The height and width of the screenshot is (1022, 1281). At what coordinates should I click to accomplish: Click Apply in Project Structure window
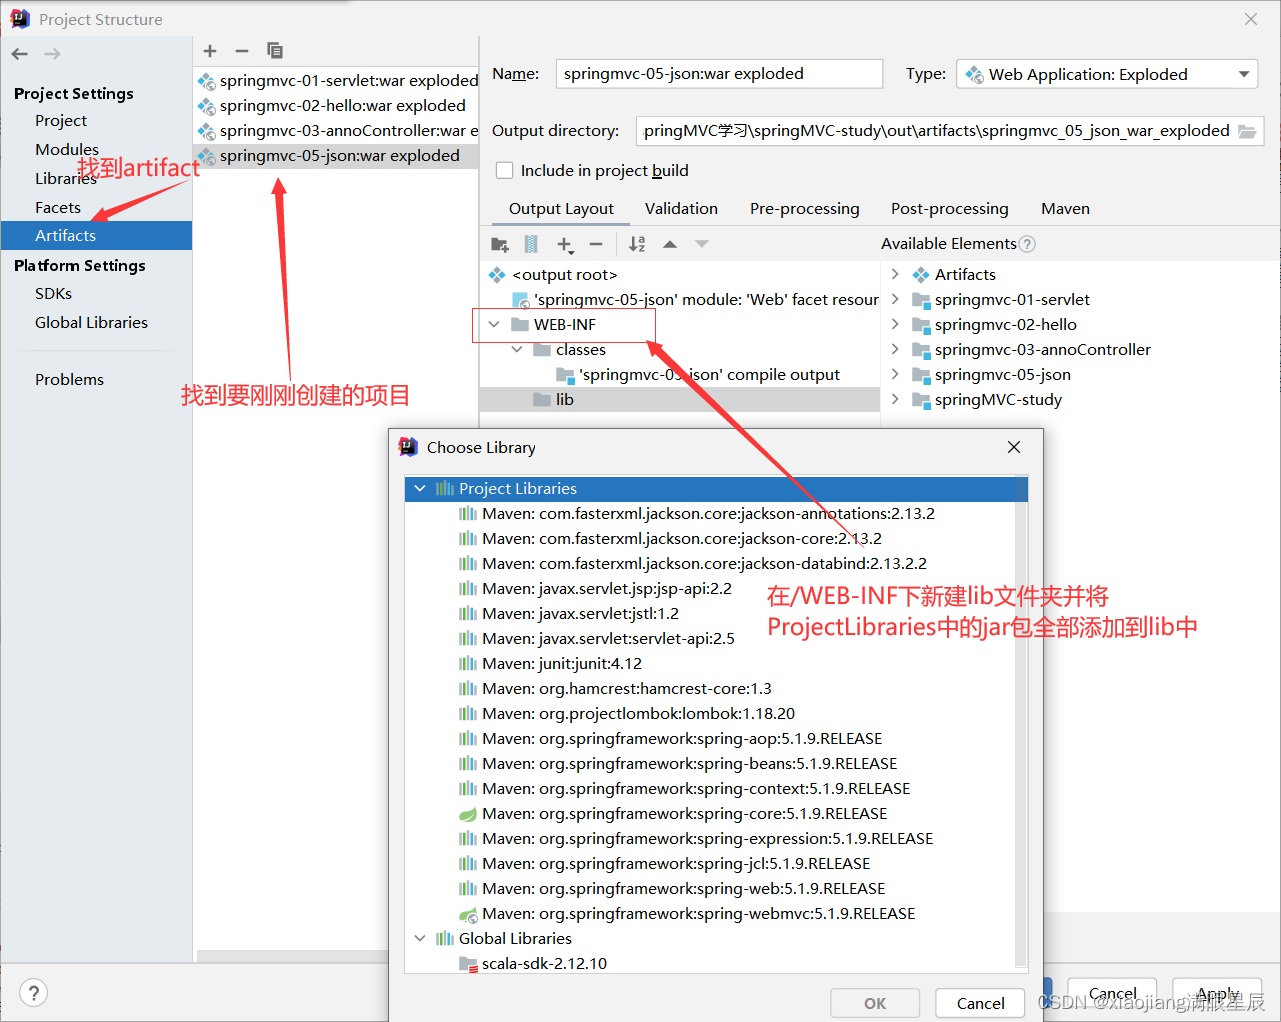coord(1217,994)
